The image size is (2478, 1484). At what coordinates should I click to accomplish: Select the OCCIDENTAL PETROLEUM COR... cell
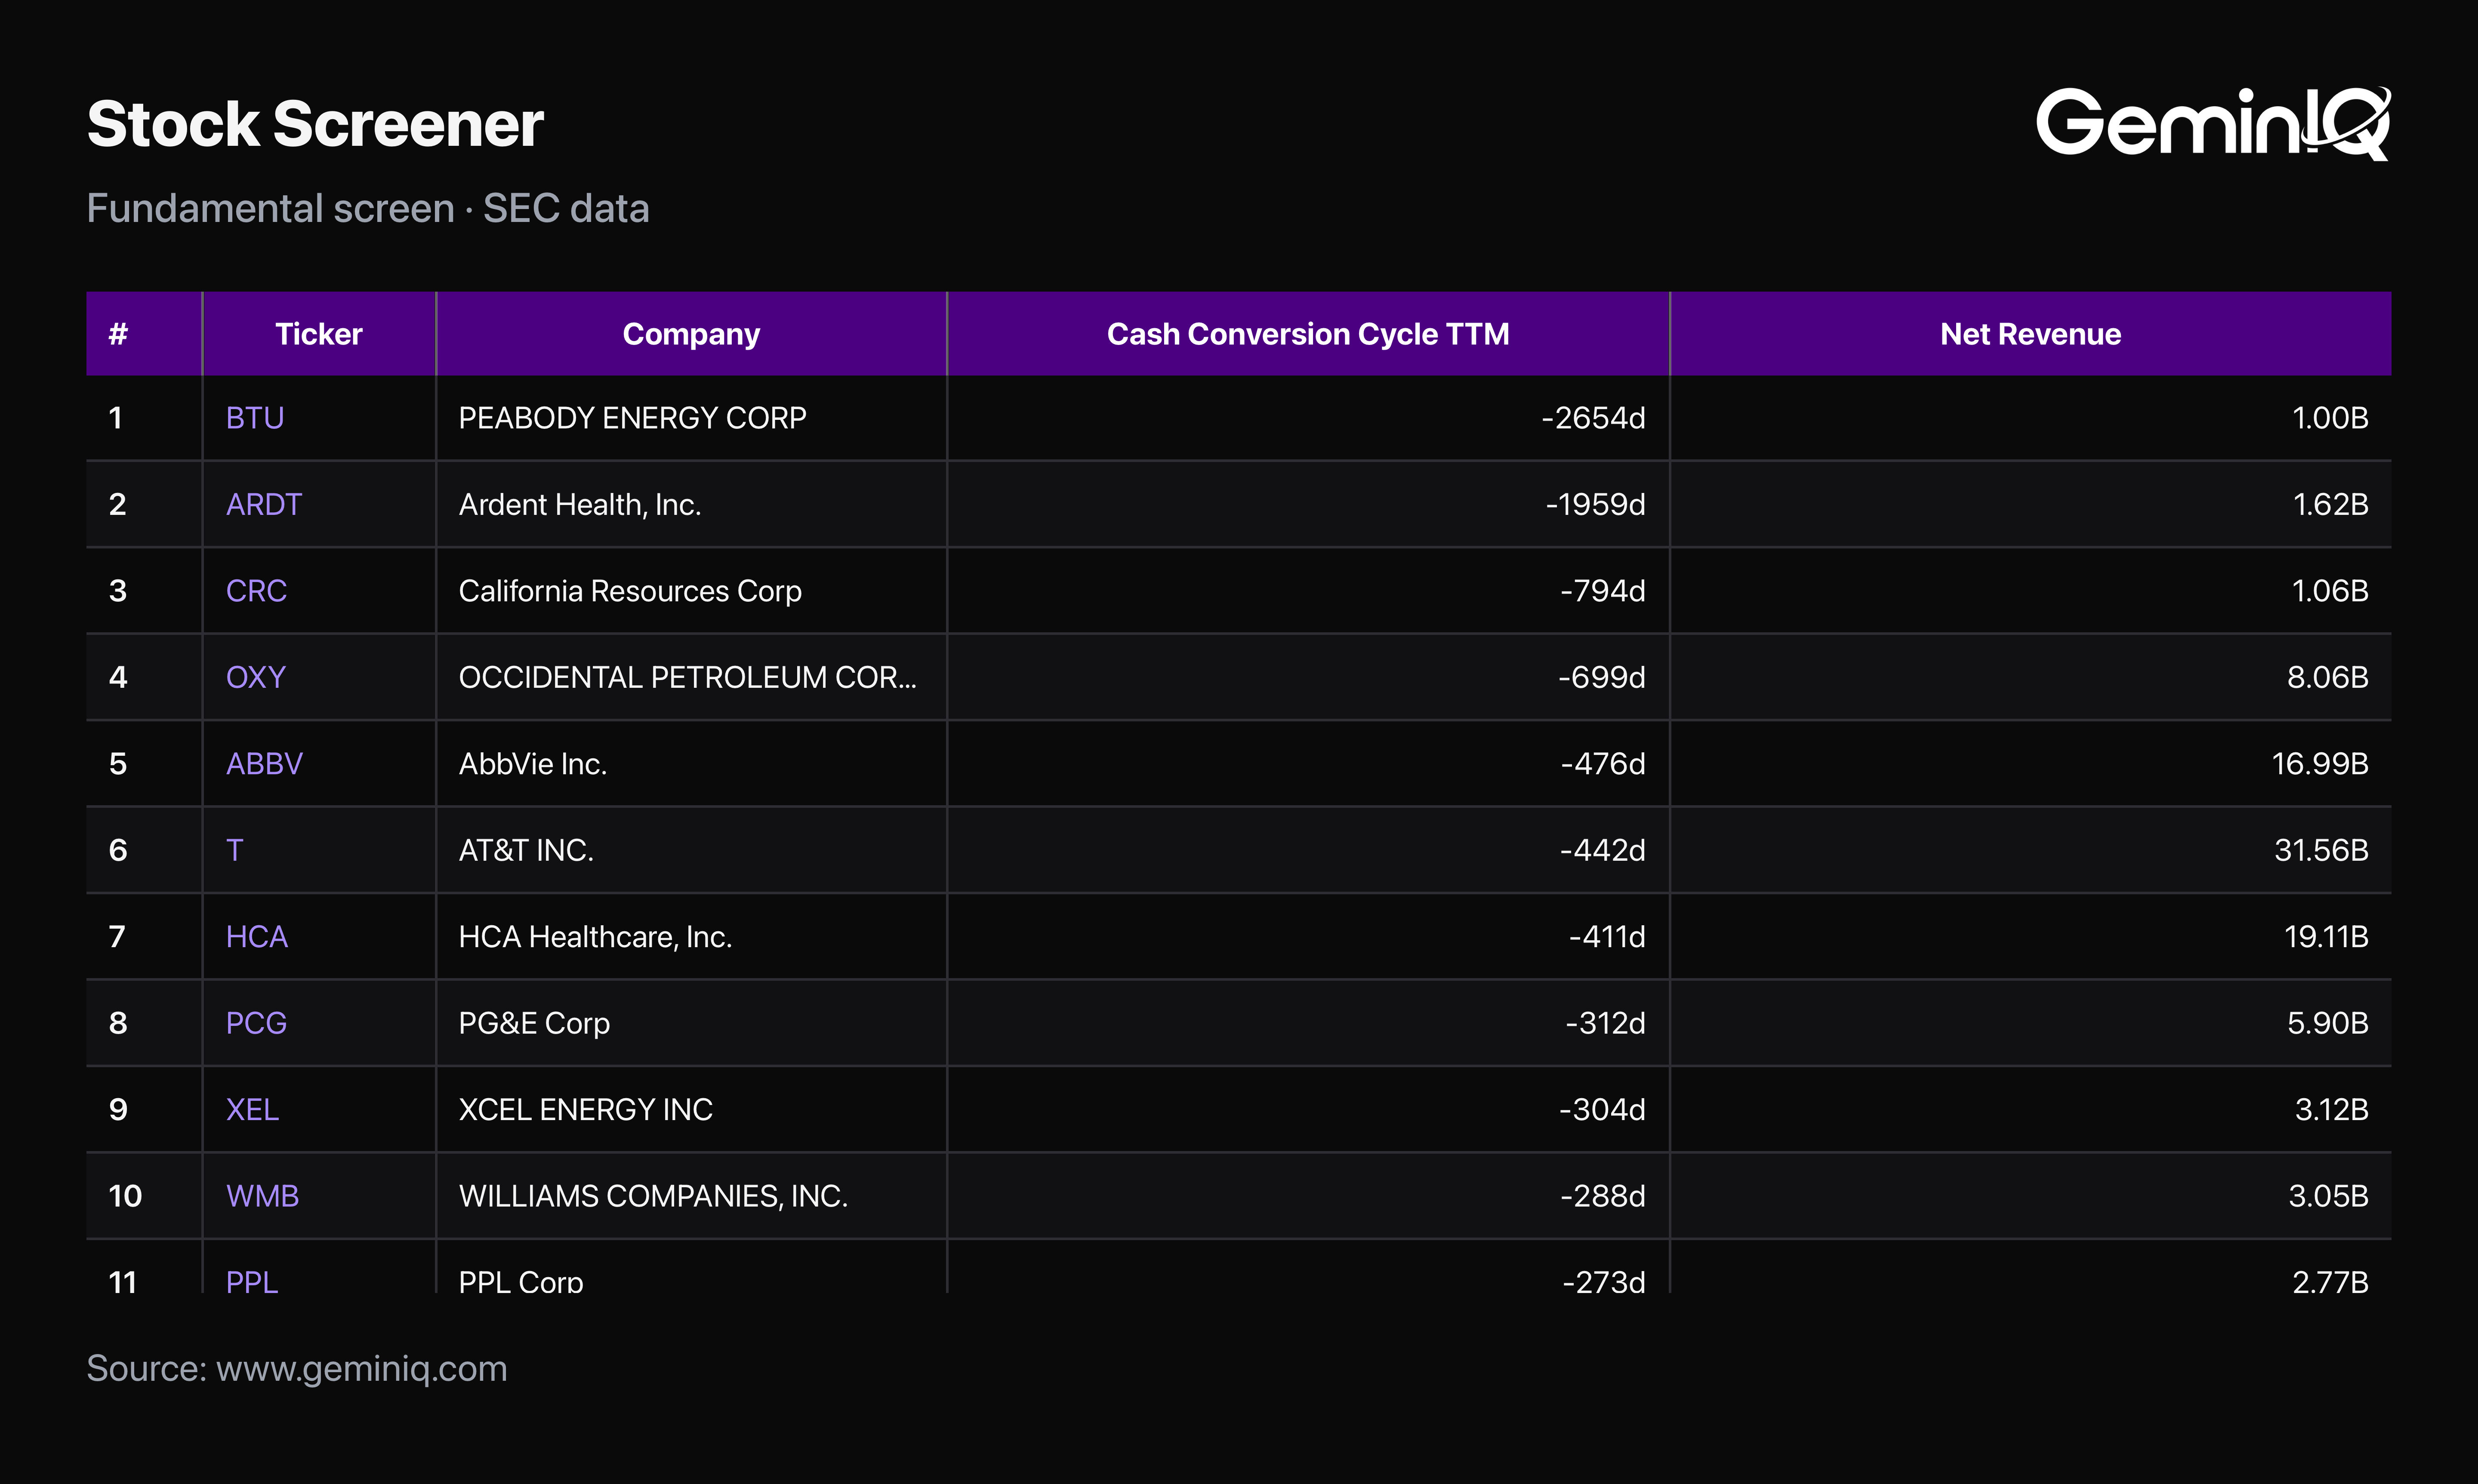(691, 677)
